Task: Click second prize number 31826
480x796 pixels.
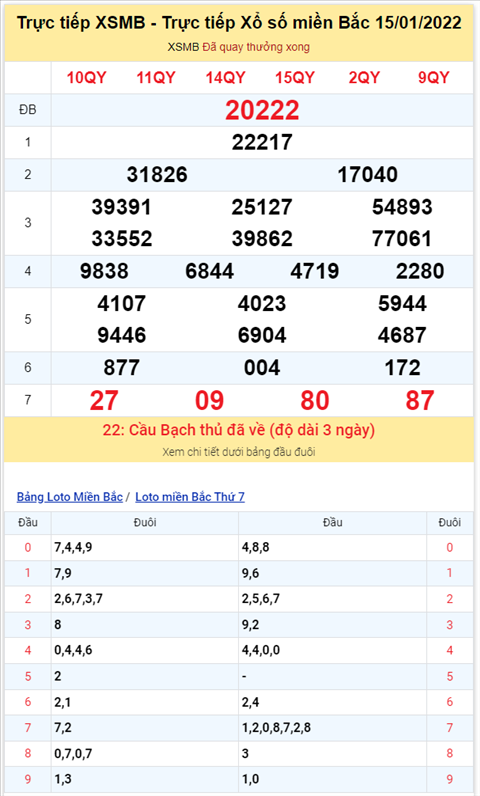Action: point(157,175)
